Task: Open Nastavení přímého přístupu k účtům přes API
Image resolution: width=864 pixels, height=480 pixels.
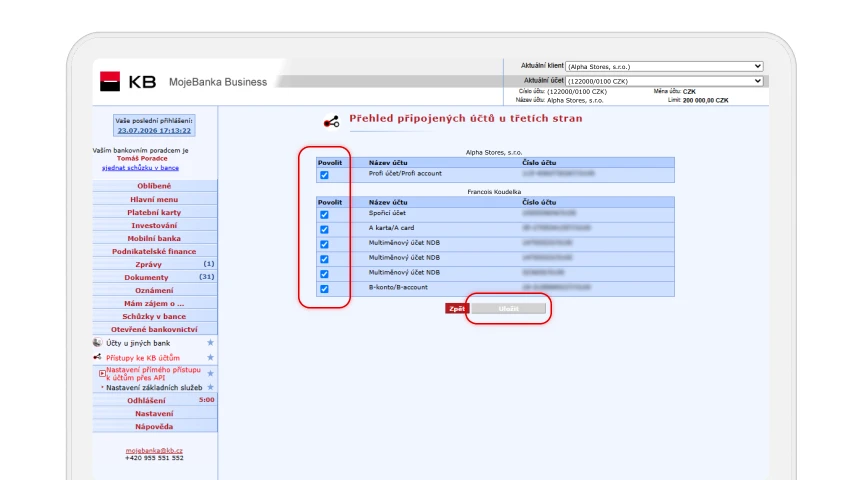Action: click(x=153, y=374)
